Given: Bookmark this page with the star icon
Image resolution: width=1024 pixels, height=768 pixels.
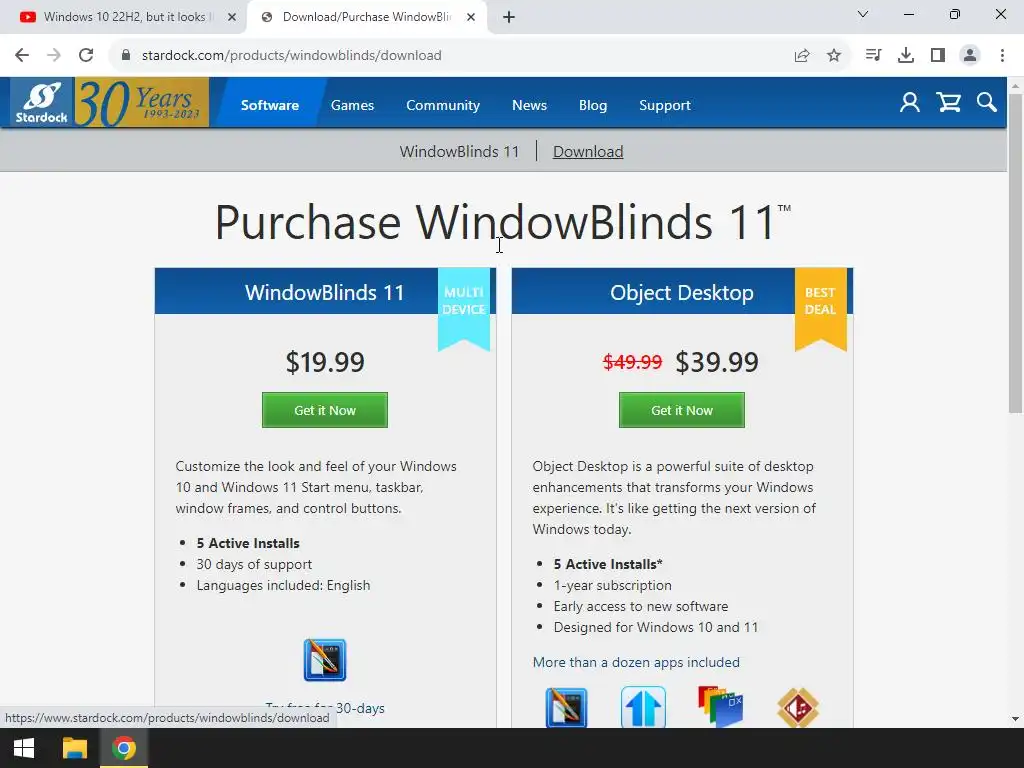Looking at the screenshot, I should pyautogui.click(x=834, y=56).
